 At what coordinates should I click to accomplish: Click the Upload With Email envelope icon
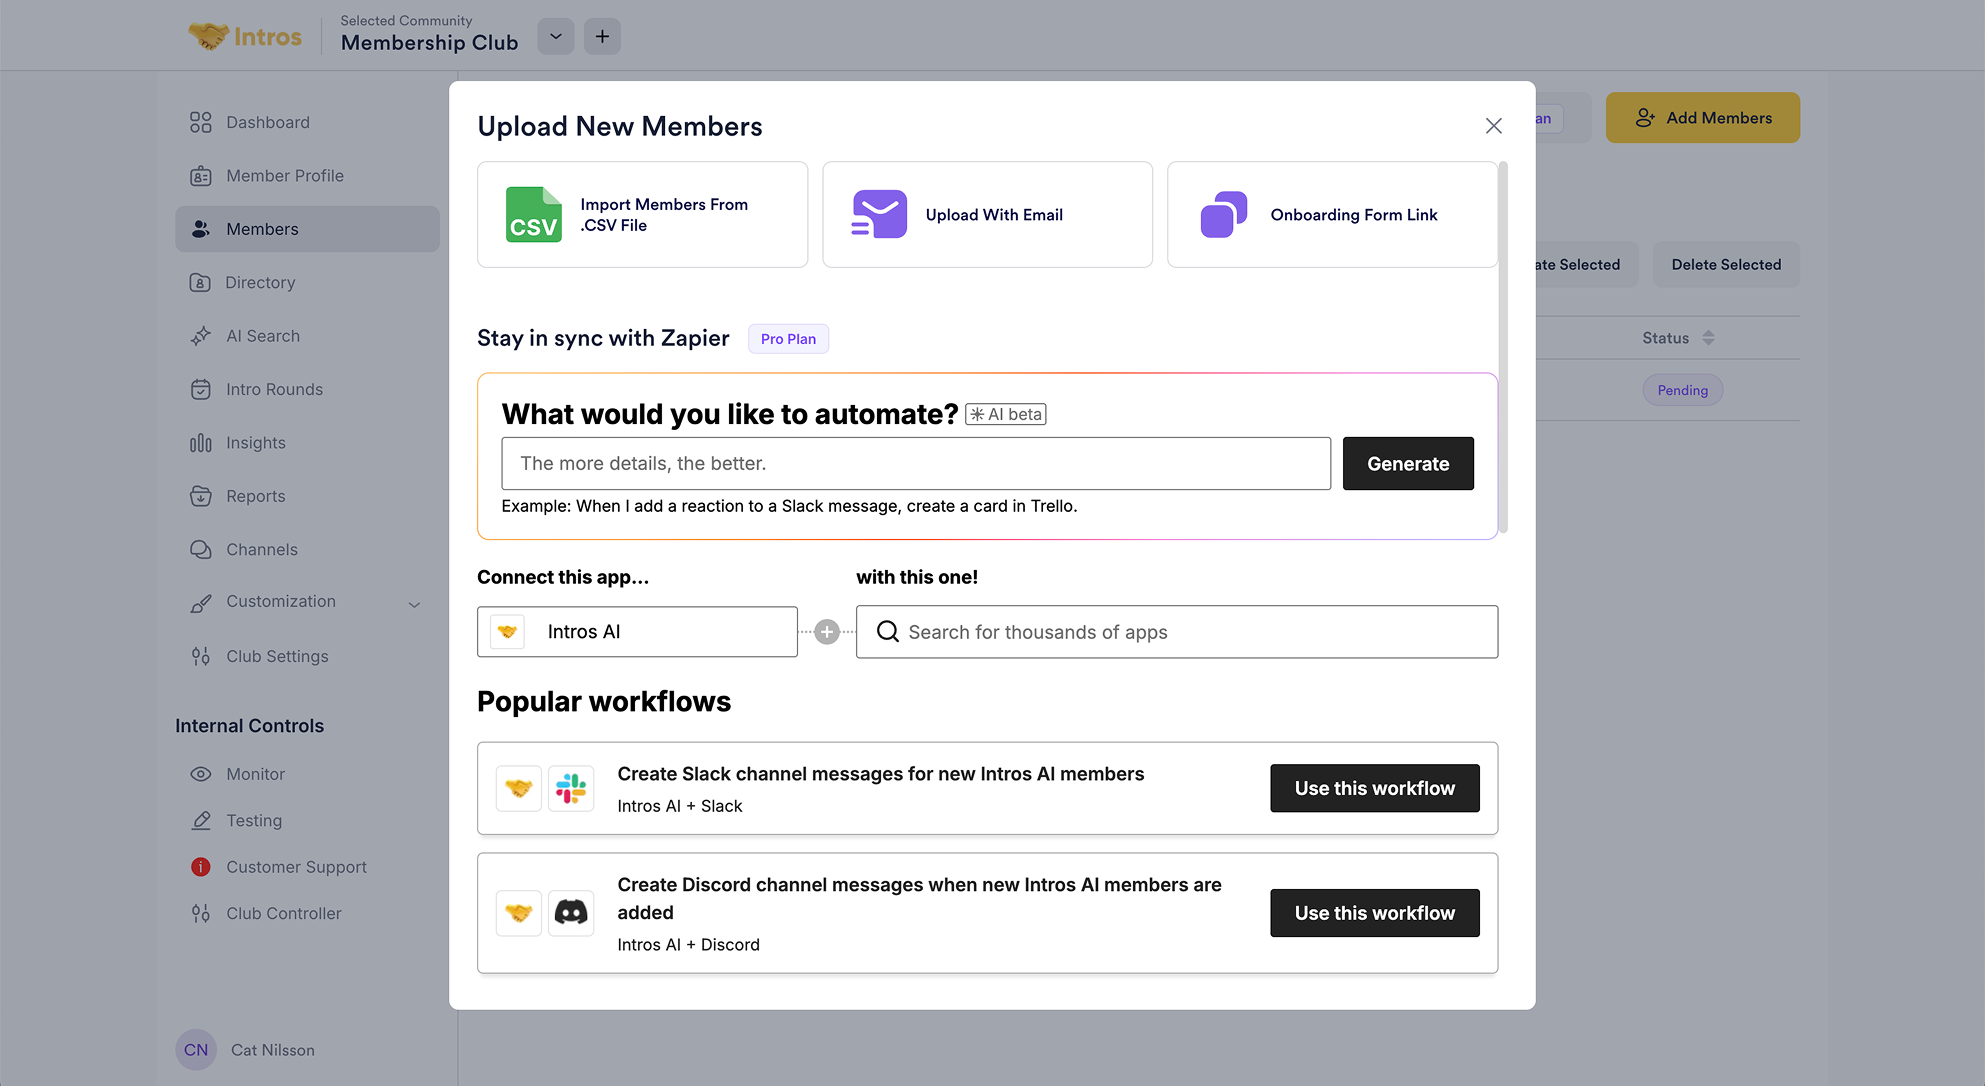click(879, 215)
